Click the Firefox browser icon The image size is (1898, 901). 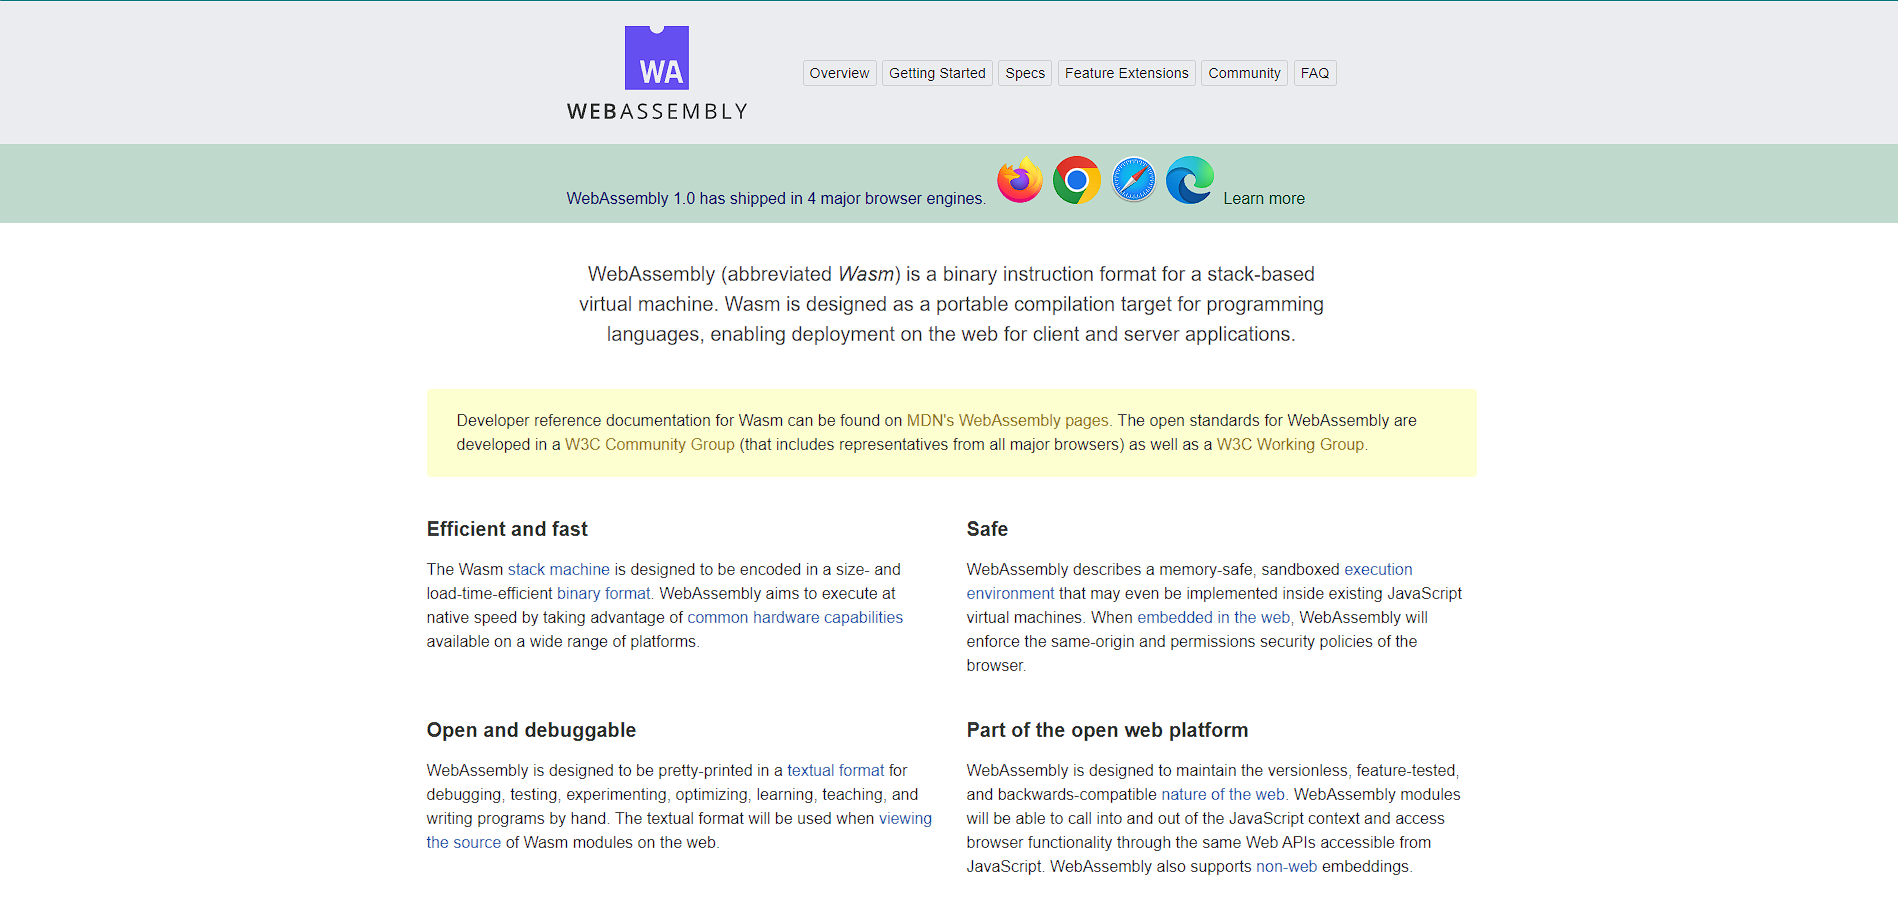pyautogui.click(x=1018, y=180)
